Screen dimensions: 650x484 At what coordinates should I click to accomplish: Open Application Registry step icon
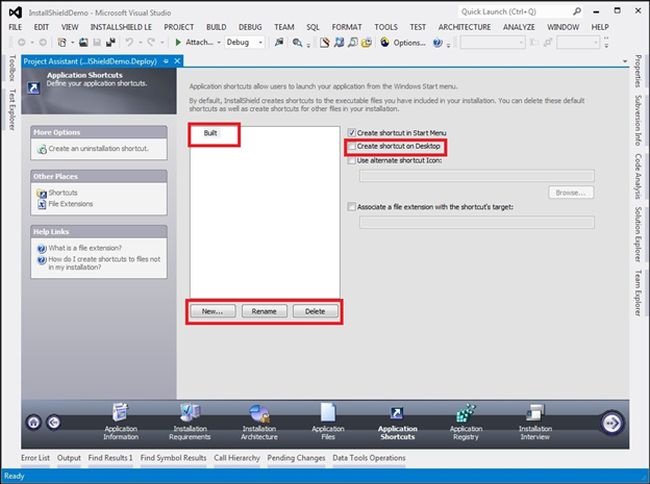[x=466, y=413]
